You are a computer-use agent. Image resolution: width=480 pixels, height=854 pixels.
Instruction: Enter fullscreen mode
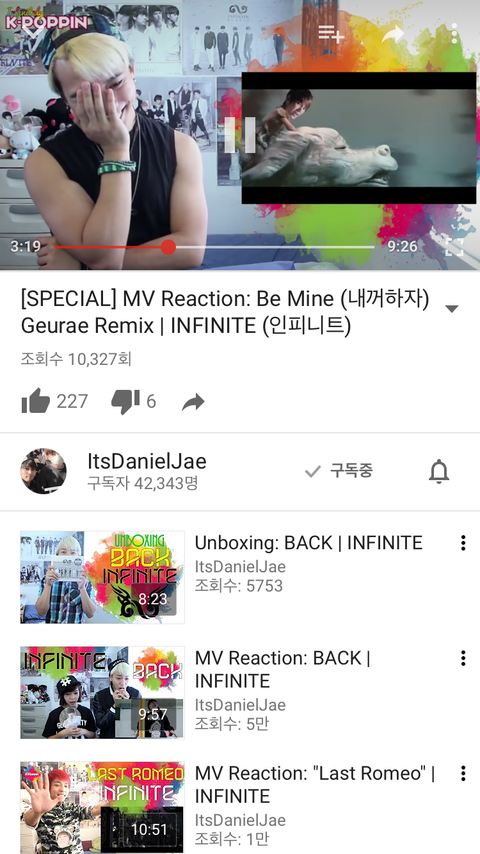point(454,246)
